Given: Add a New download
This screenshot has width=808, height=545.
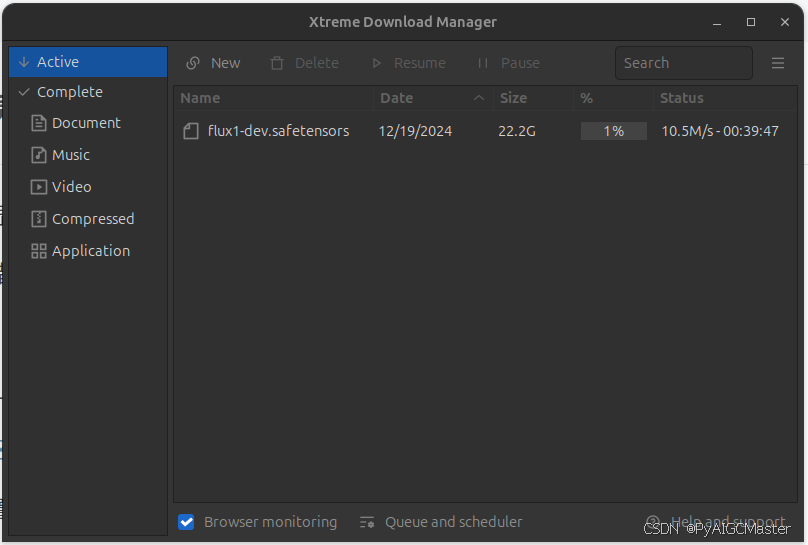Looking at the screenshot, I should click(x=213, y=63).
